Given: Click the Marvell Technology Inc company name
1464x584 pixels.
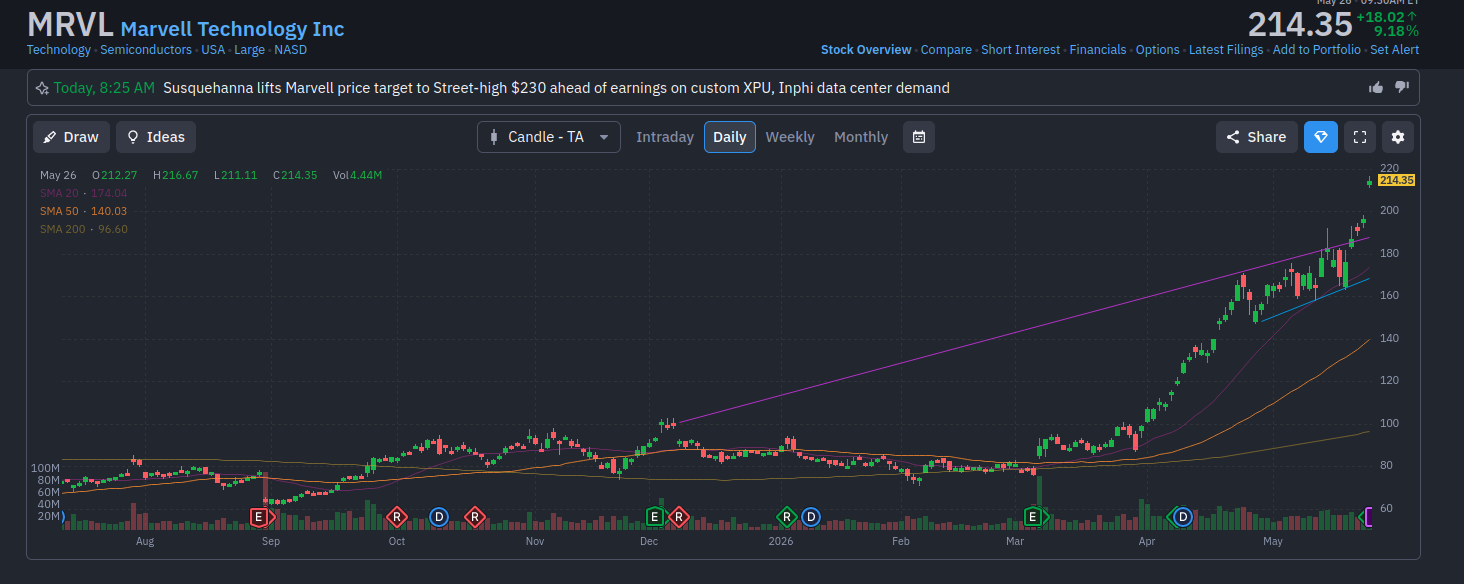Looking at the screenshot, I should tap(232, 29).
